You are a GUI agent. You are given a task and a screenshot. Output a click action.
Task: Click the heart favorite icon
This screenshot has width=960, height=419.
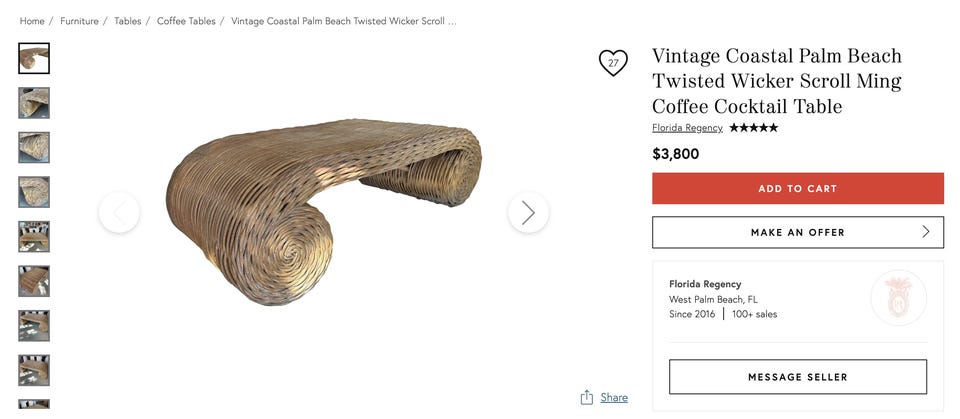[x=613, y=63]
